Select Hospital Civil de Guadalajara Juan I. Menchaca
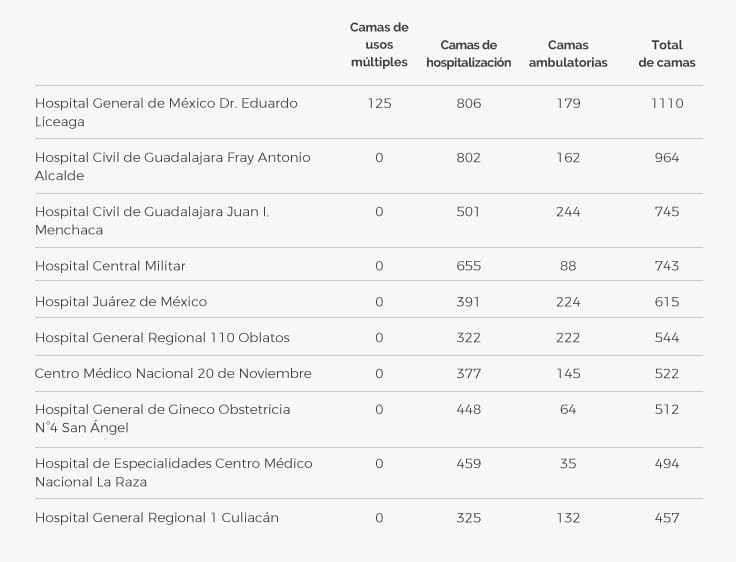 click(x=152, y=221)
